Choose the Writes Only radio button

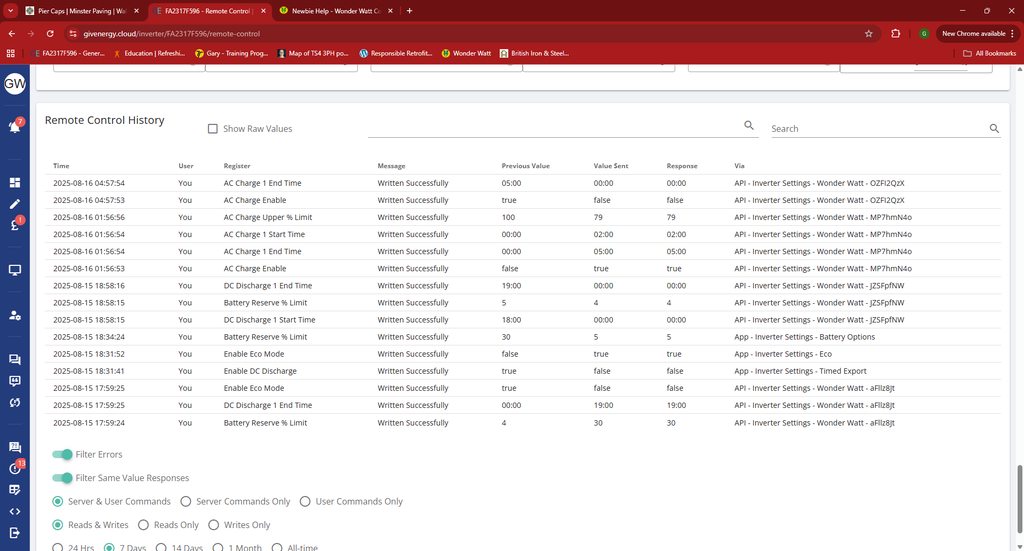pos(214,525)
